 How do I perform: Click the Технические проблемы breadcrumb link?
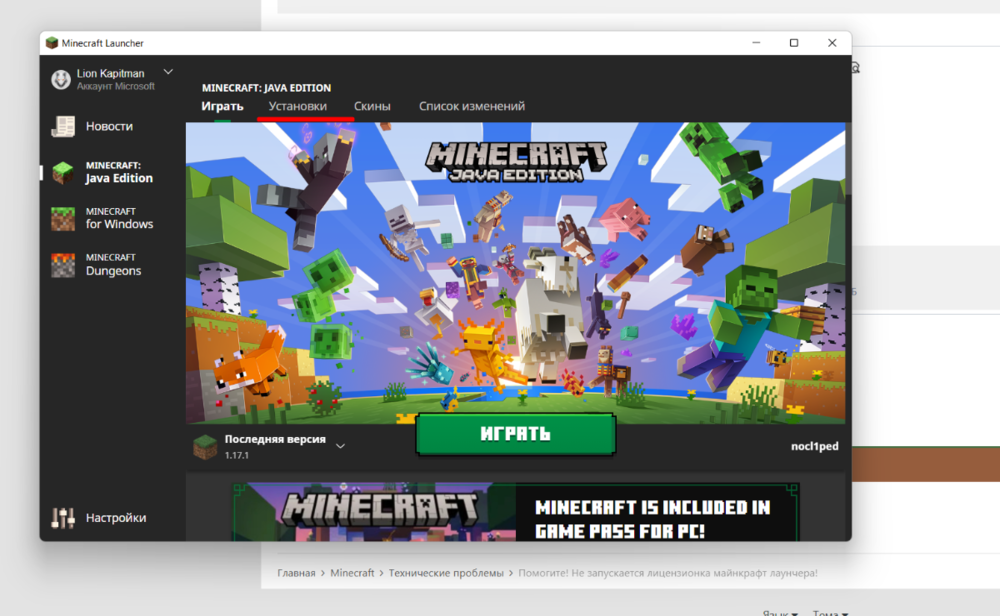click(446, 573)
